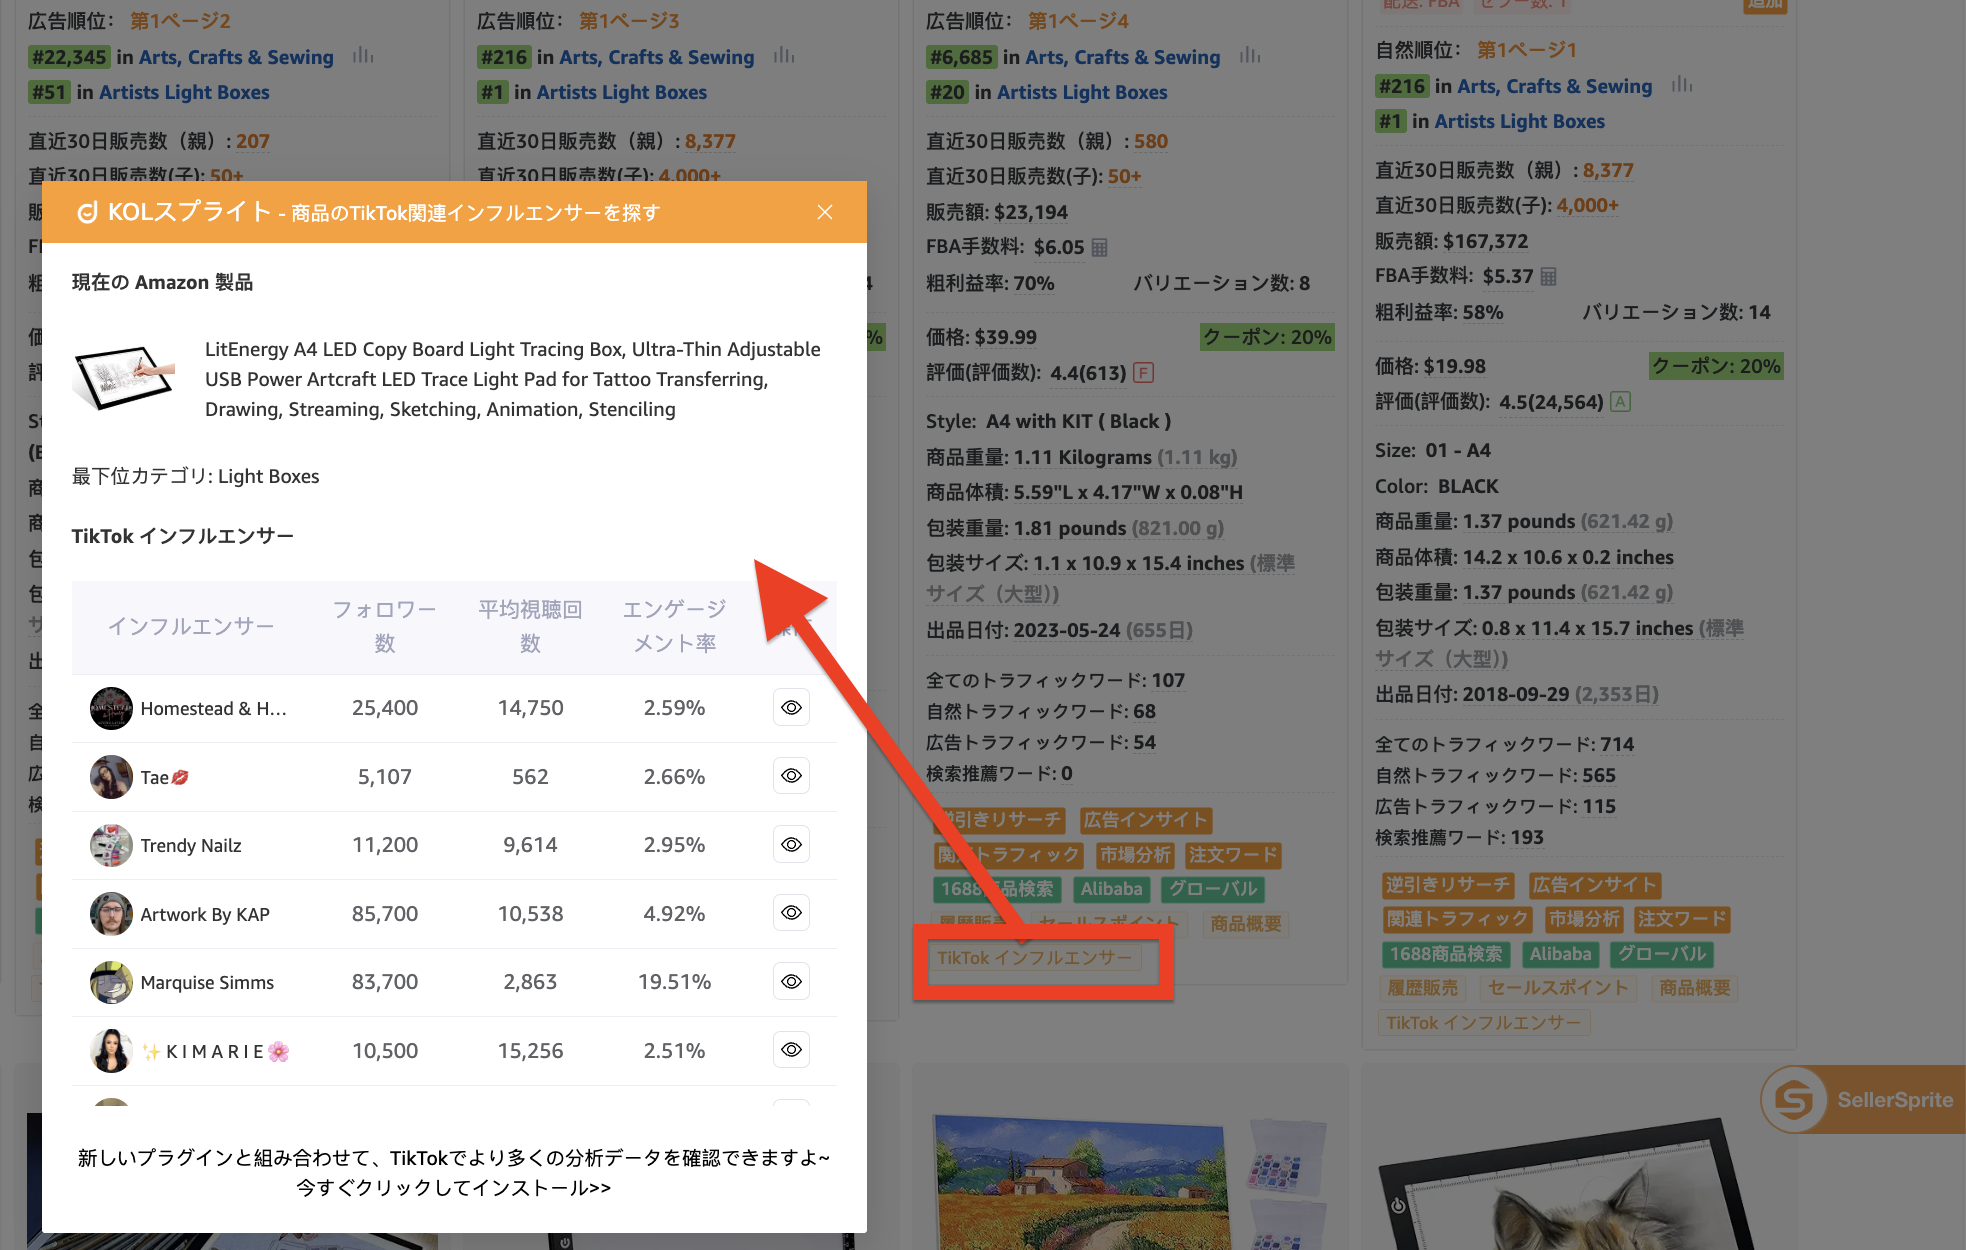Open Artists Light Boxes link beside #20
1966x1250 pixels.
pos(1082,92)
